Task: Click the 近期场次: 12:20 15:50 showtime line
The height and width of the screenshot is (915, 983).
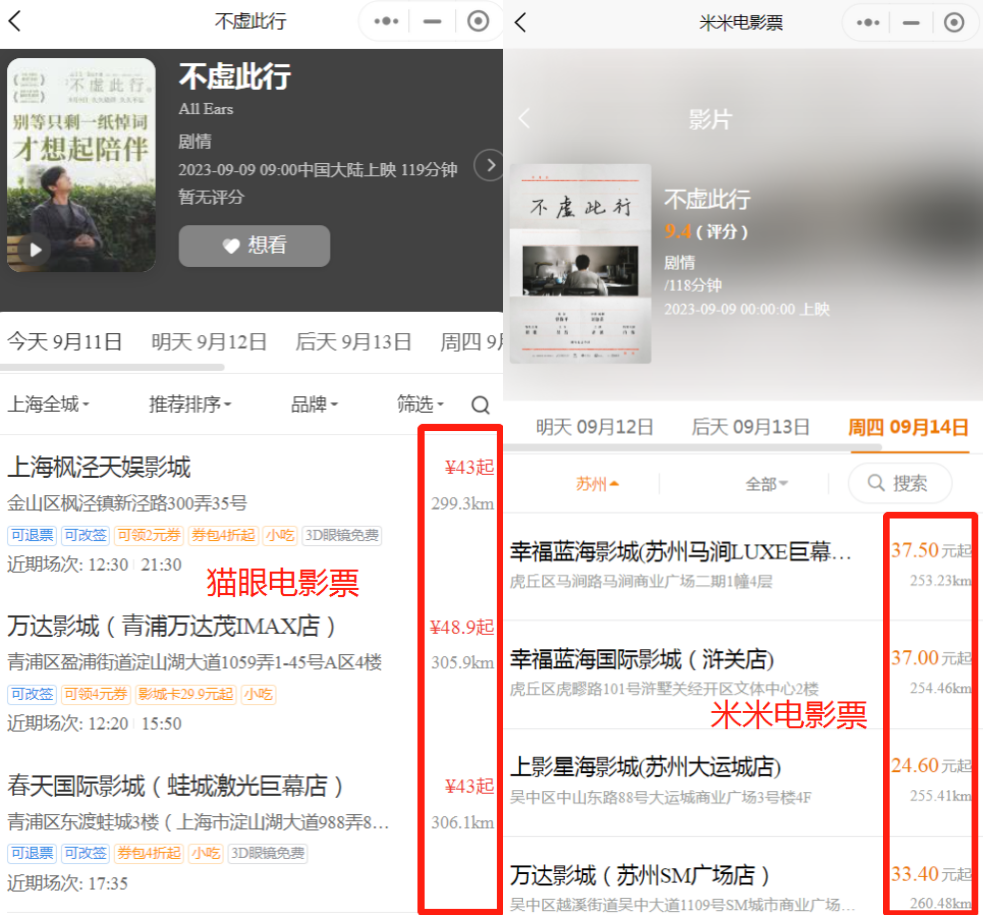Action: tap(94, 724)
